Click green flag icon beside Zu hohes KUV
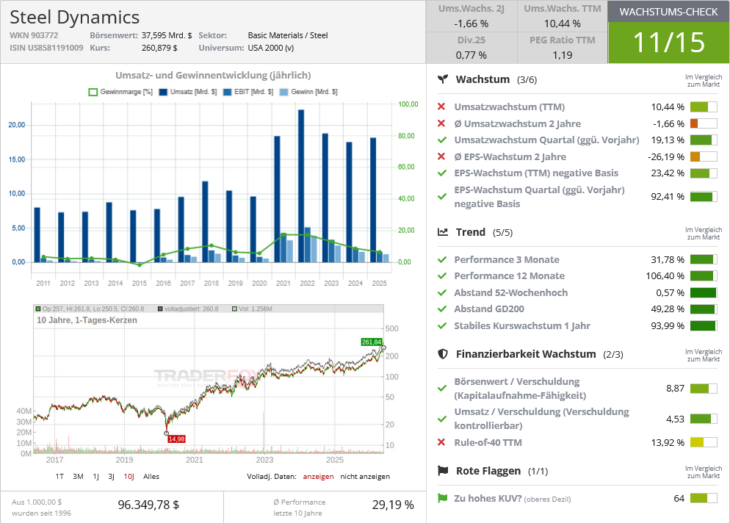The width and height of the screenshot is (730, 523). (442, 498)
